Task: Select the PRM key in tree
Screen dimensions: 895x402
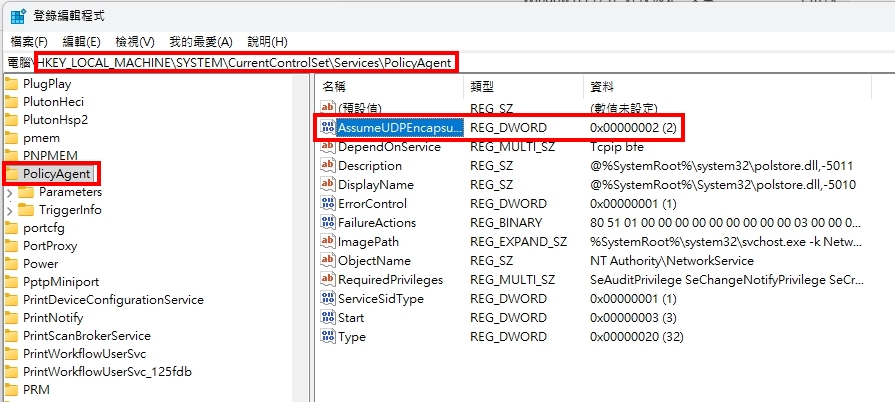Action: [36, 390]
